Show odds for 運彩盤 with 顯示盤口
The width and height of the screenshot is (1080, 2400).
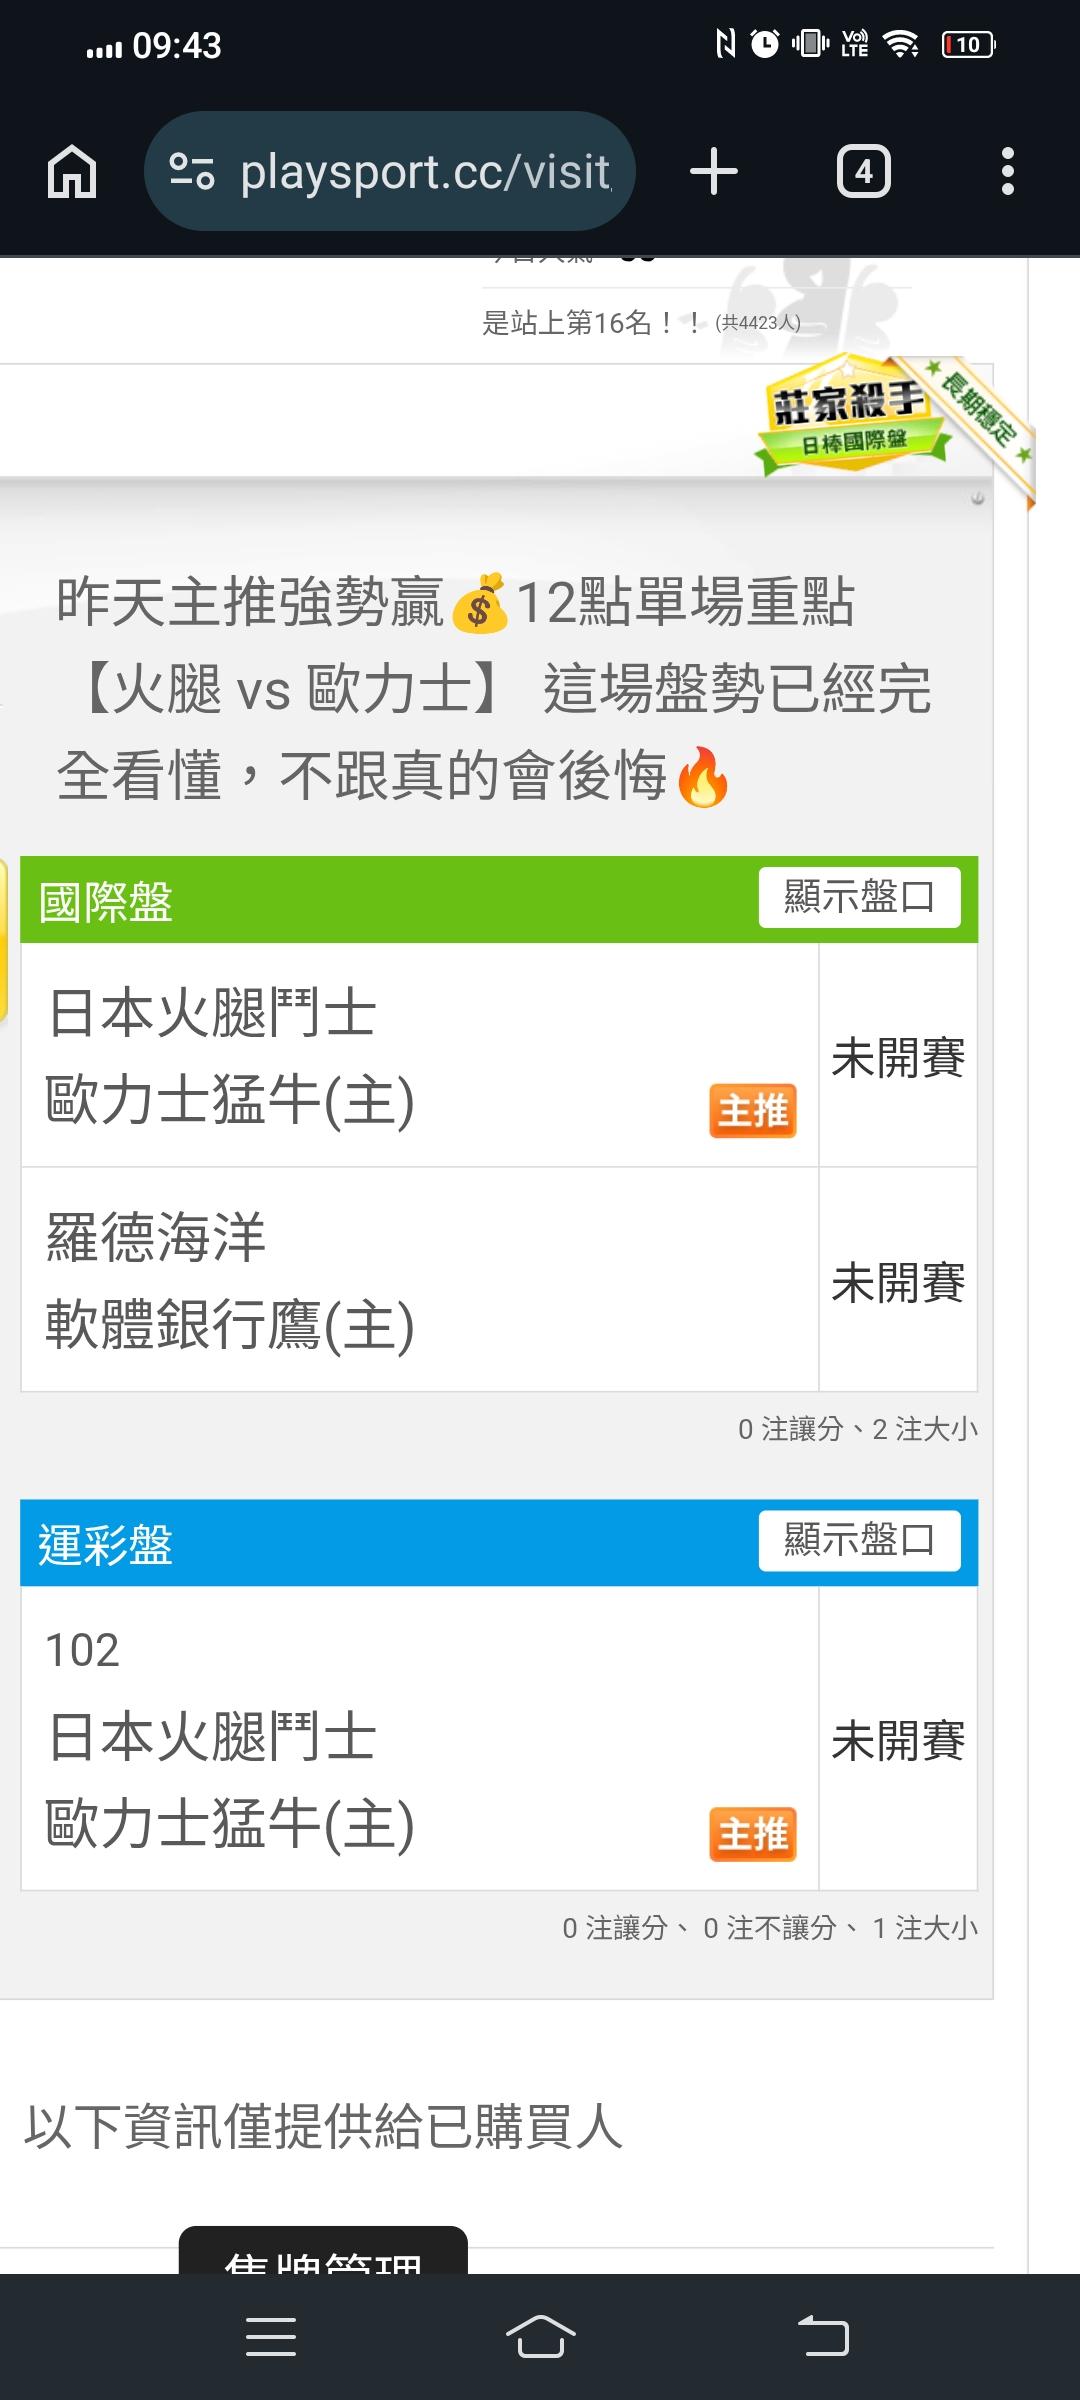click(x=859, y=1540)
